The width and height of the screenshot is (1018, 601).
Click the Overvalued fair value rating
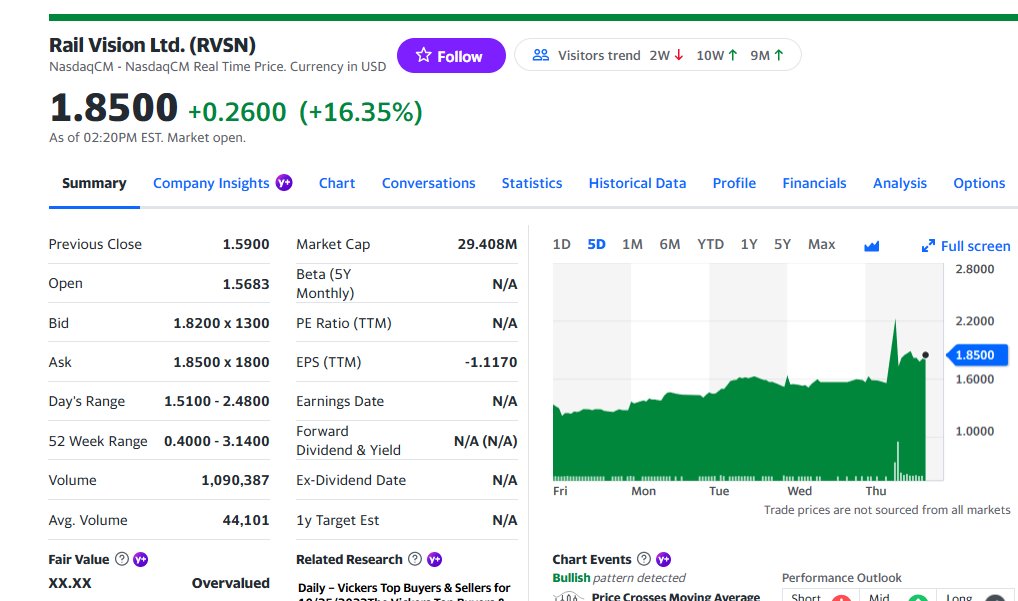(x=230, y=583)
